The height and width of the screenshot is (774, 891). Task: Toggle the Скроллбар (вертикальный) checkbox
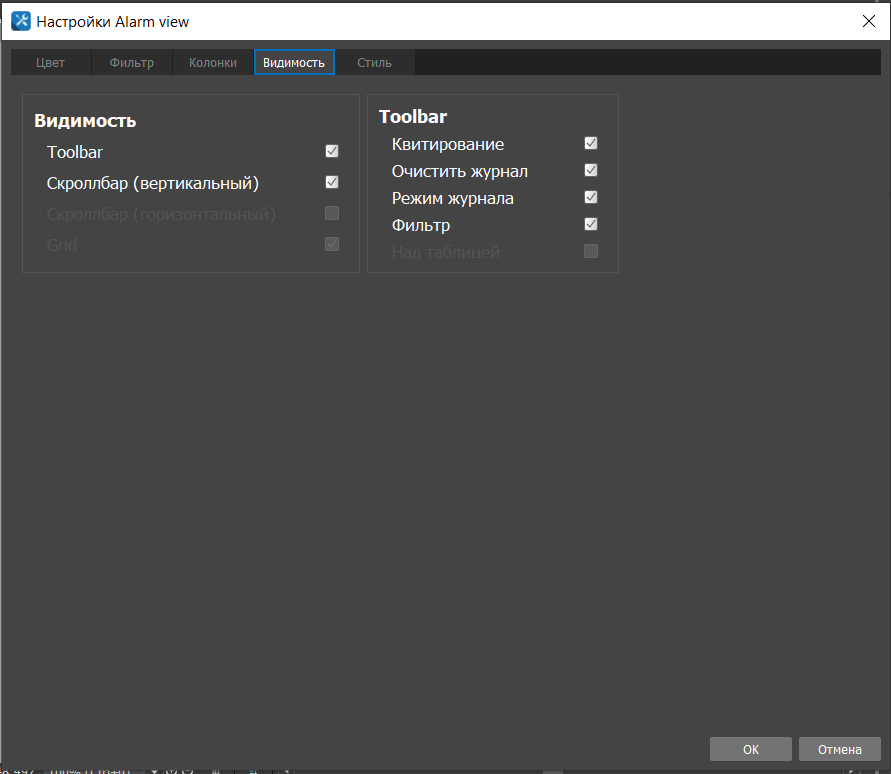coord(332,183)
